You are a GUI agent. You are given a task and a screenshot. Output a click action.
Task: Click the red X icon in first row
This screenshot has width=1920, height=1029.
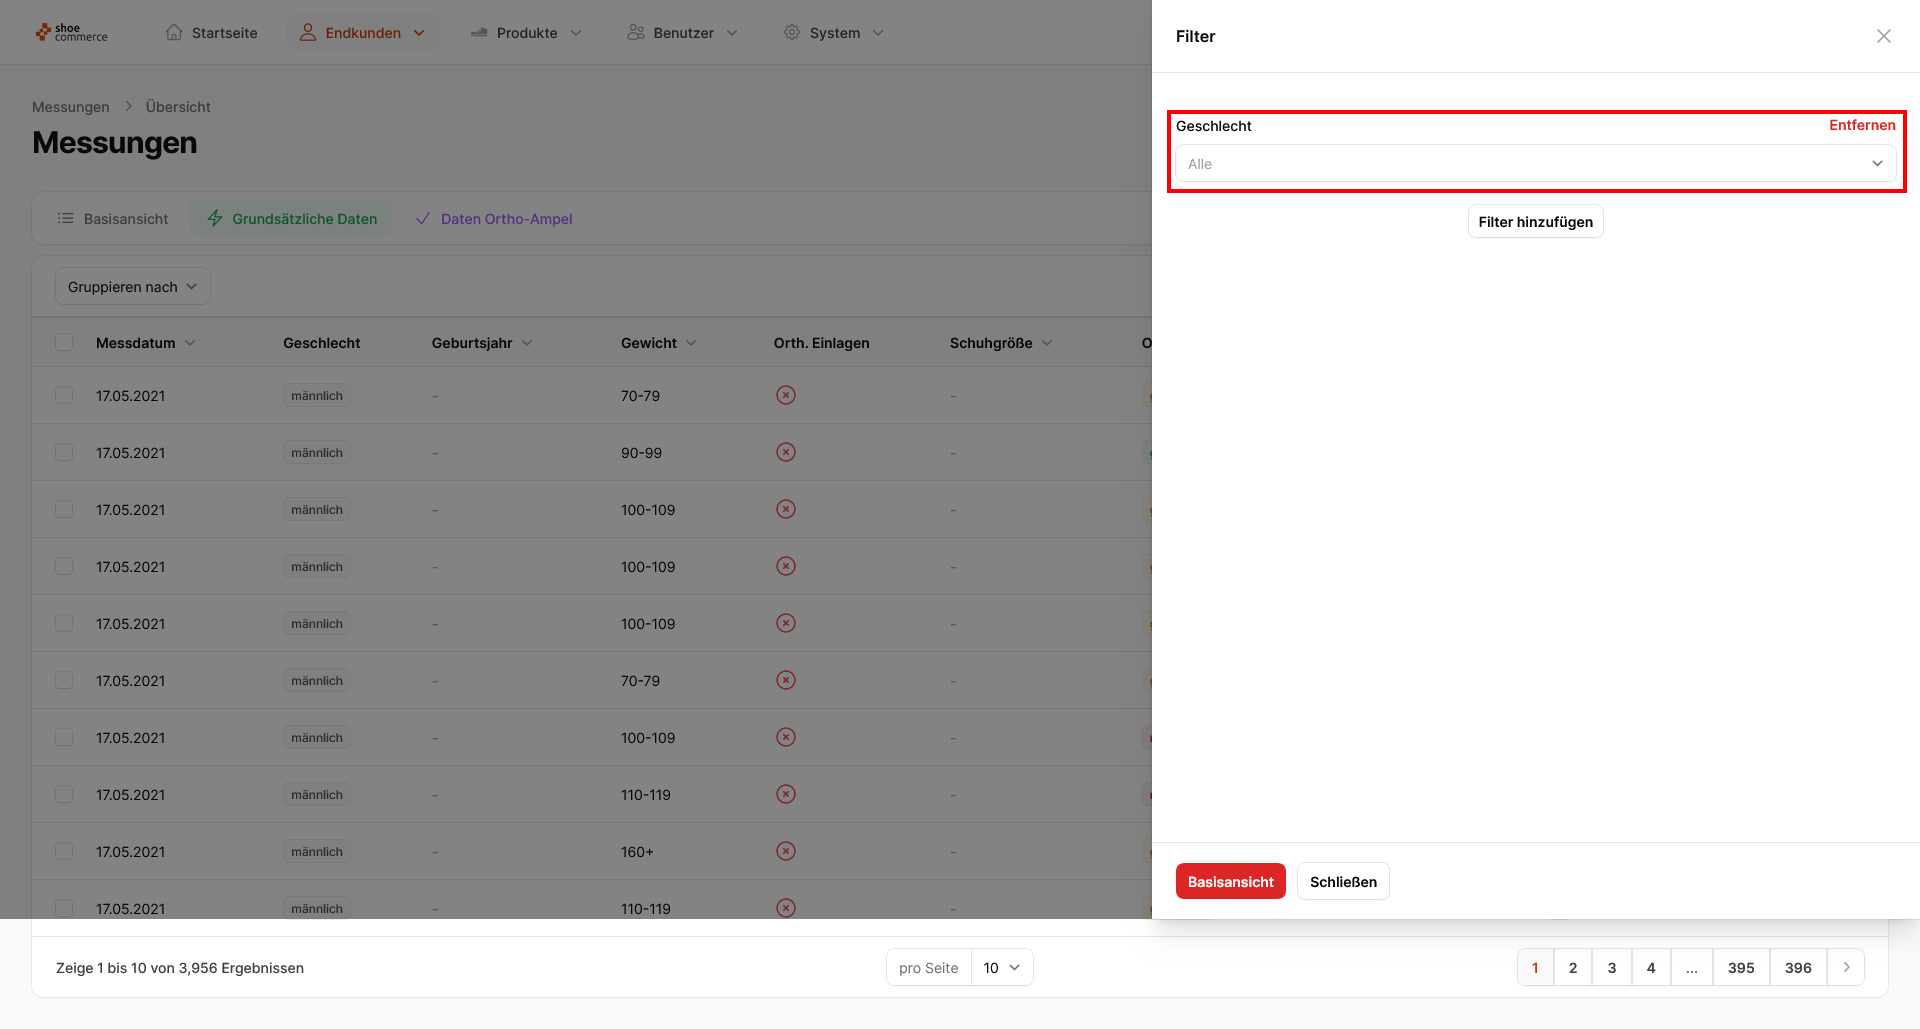tap(786, 395)
